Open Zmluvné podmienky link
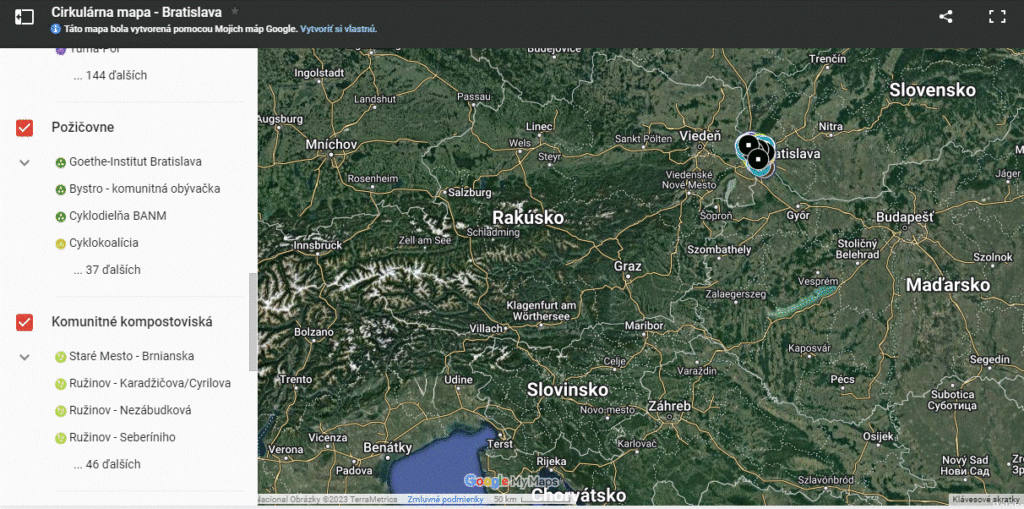Image resolution: width=1024 pixels, height=509 pixels. click(x=445, y=499)
